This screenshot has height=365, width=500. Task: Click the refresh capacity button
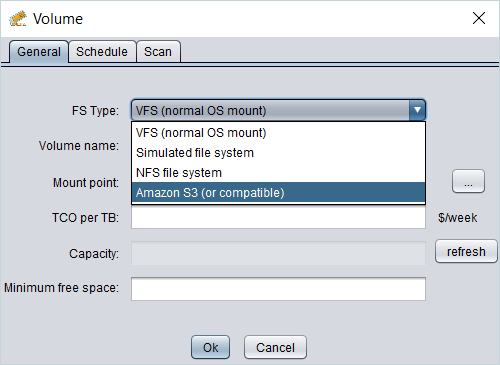coord(466,251)
